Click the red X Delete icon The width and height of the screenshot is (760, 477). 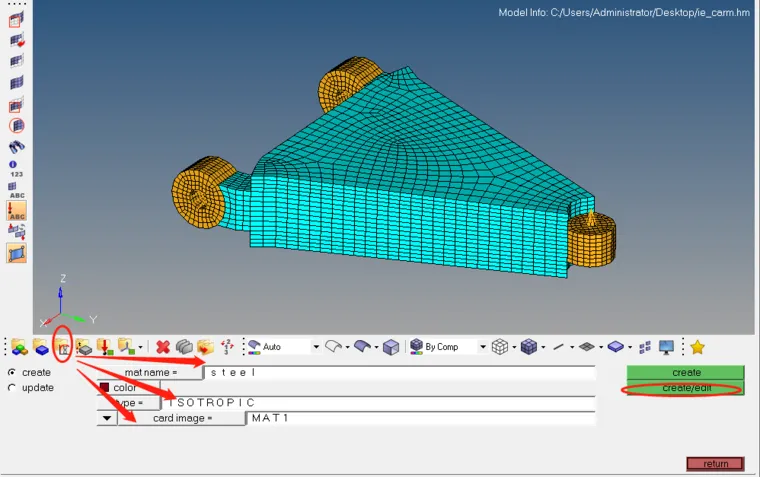163,347
